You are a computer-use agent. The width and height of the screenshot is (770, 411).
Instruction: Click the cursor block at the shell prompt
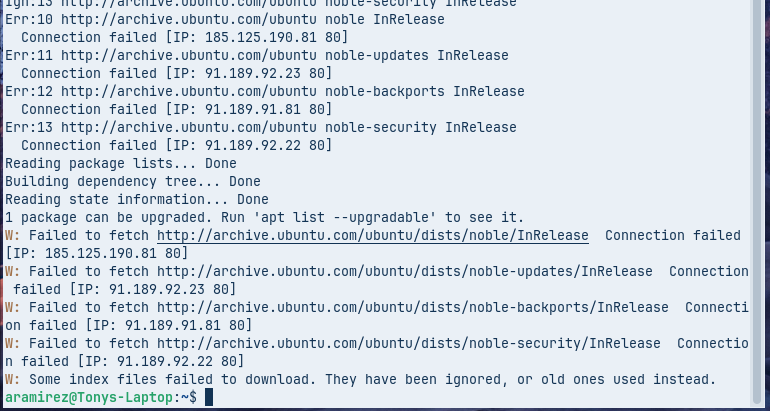tap(209, 397)
